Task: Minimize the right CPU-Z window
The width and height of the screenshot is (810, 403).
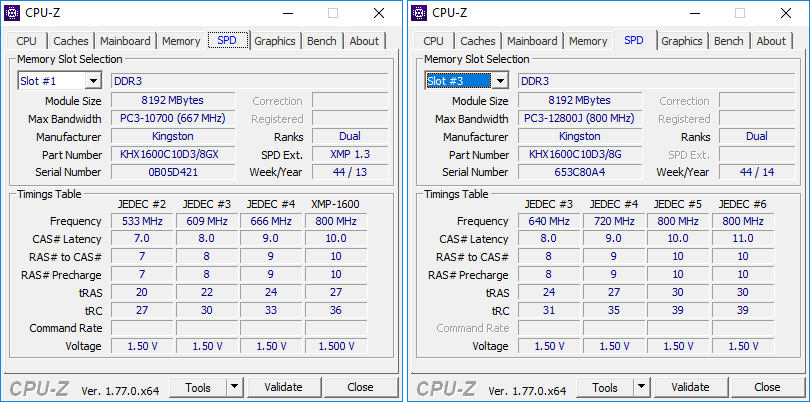Action: 694,13
